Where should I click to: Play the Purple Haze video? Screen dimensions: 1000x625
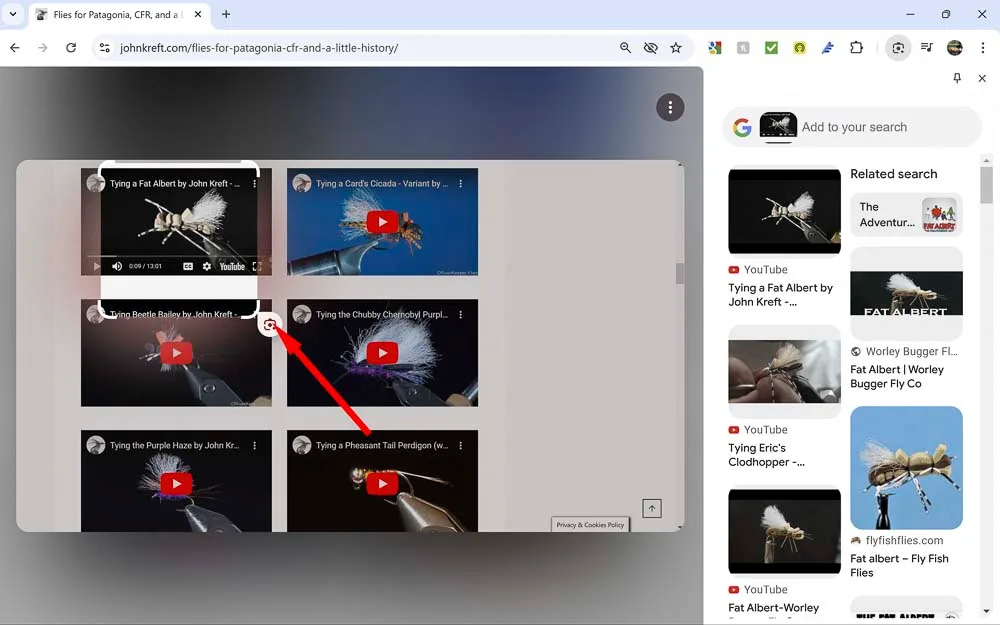tap(177, 483)
